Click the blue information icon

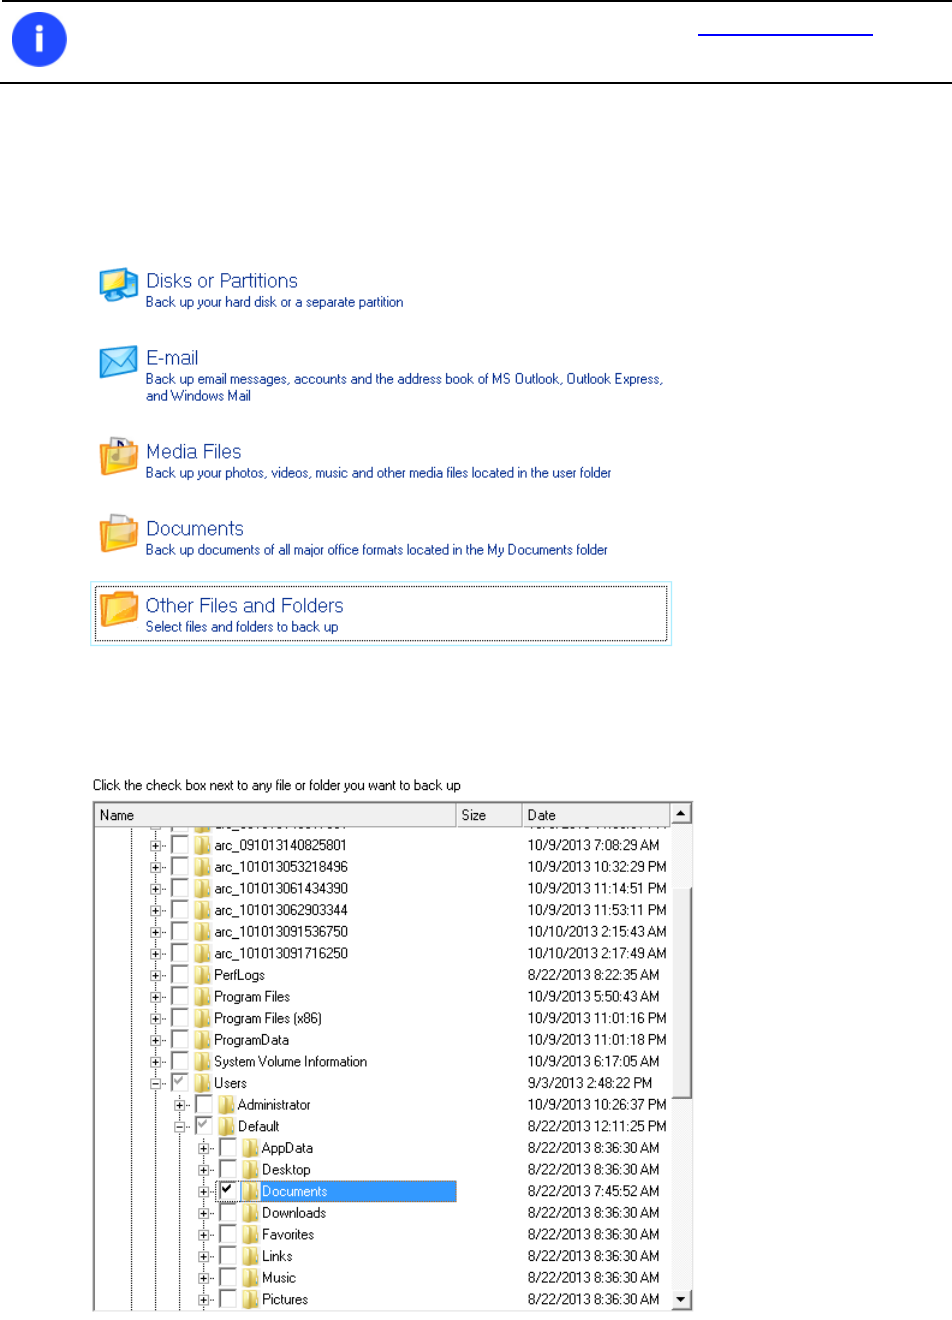[x=39, y=40]
